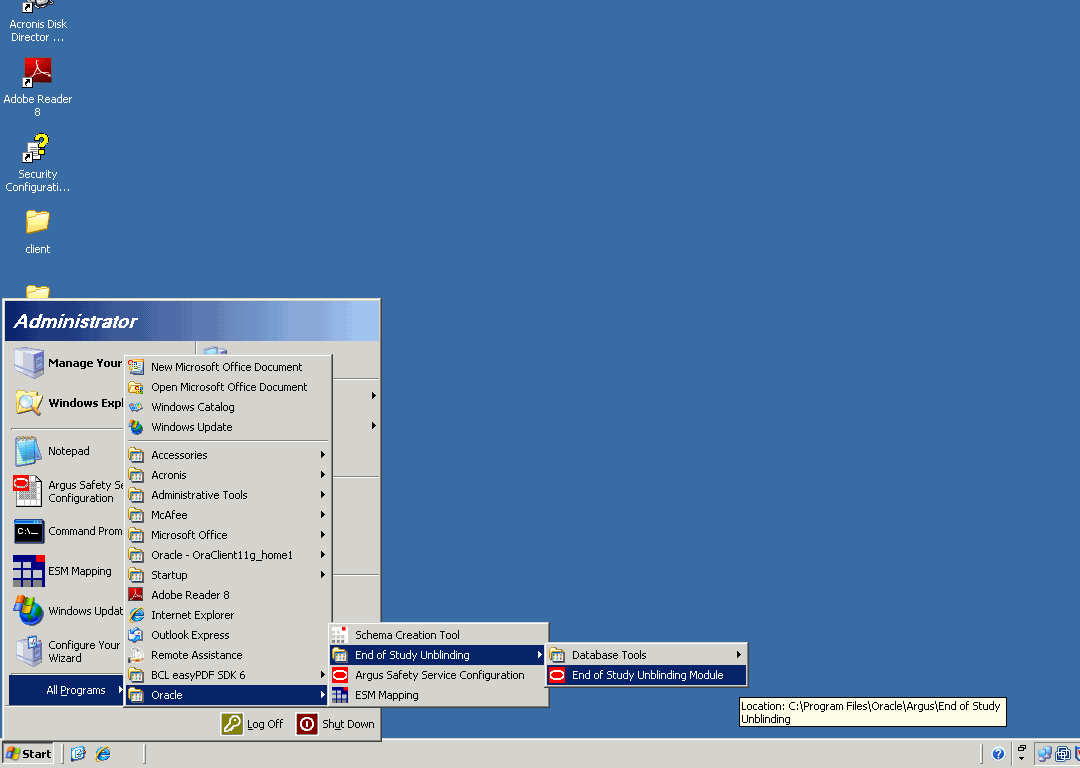Click the Shut Down button
1080x768 pixels.
(x=336, y=724)
